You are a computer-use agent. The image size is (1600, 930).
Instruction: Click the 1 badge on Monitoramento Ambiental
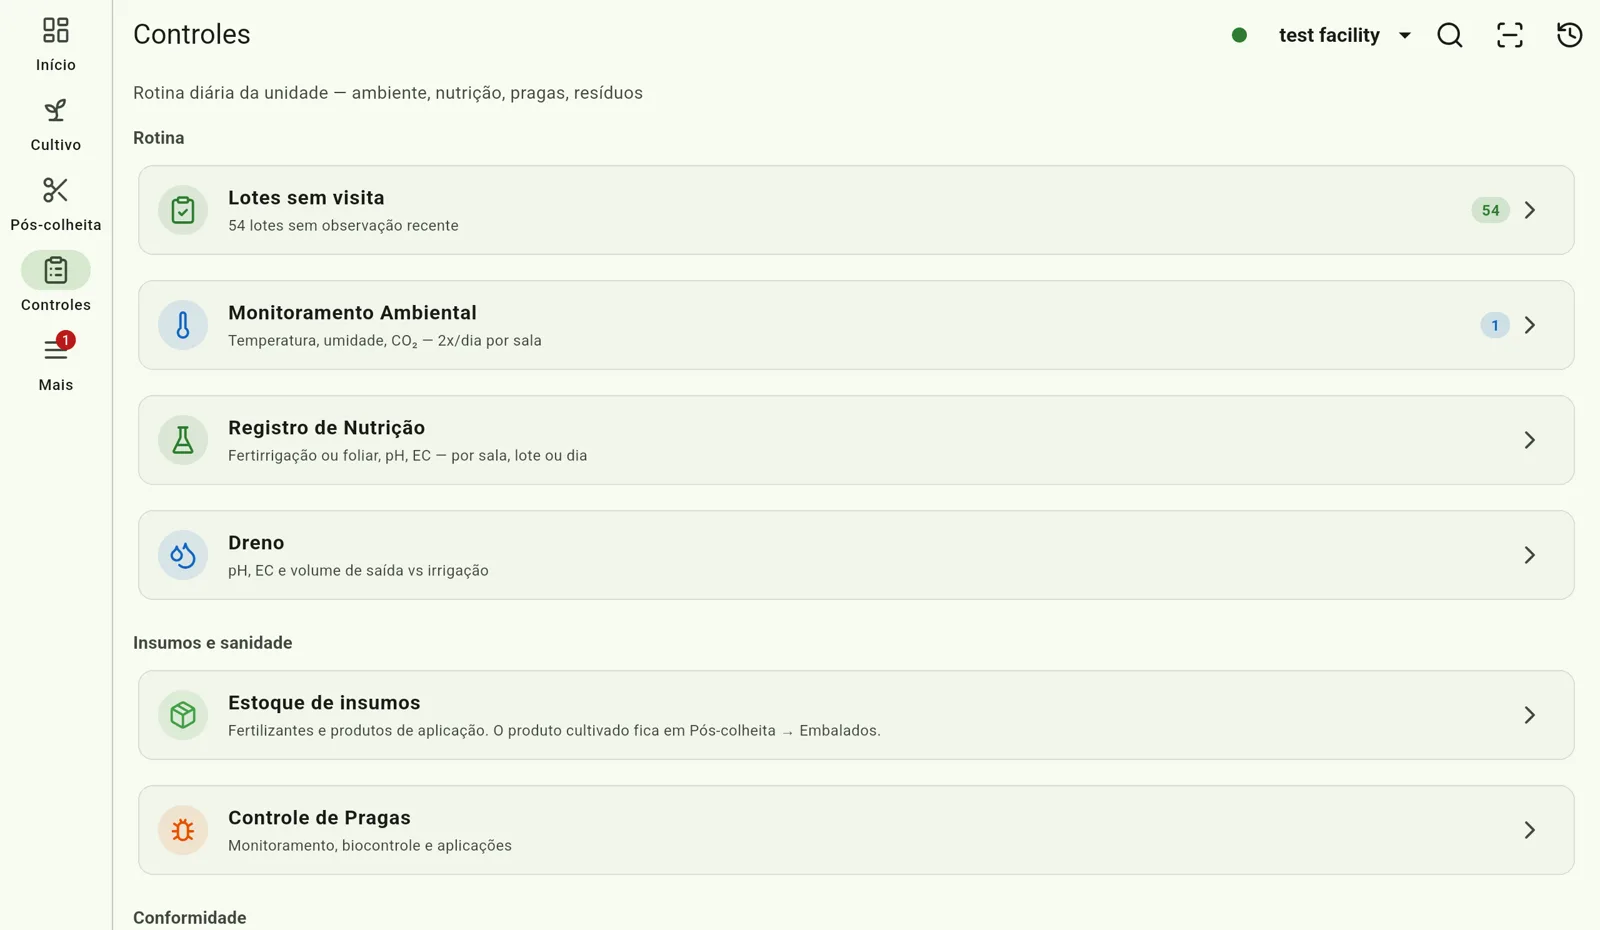(1495, 325)
